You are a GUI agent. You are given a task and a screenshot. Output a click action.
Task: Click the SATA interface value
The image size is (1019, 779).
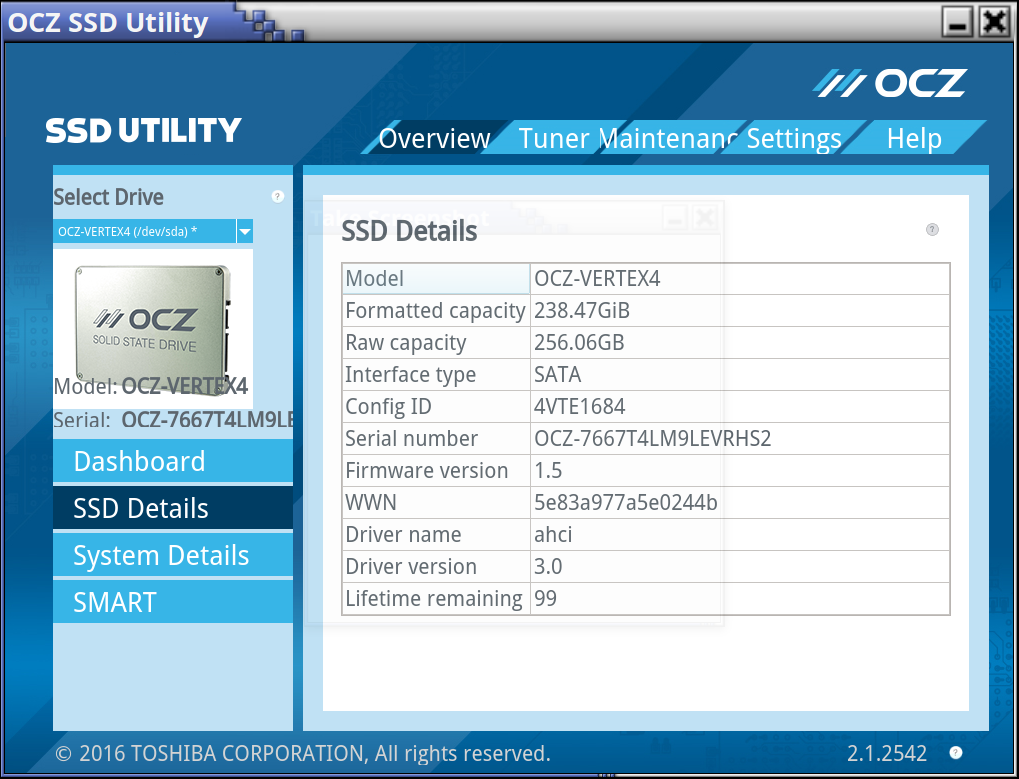[x=740, y=374]
